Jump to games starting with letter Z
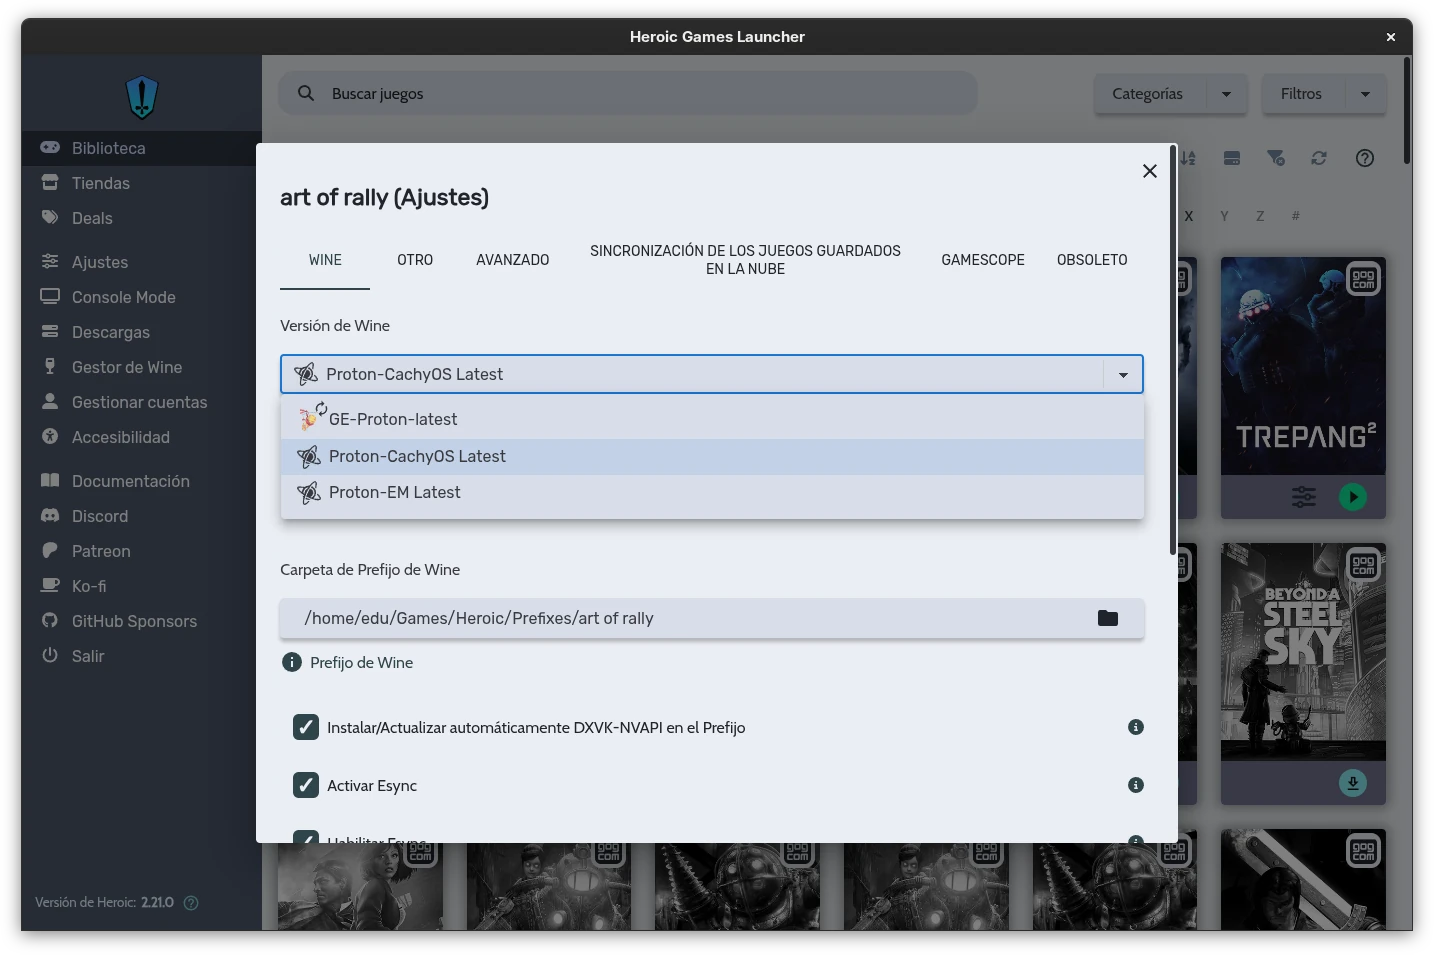 tap(1260, 216)
